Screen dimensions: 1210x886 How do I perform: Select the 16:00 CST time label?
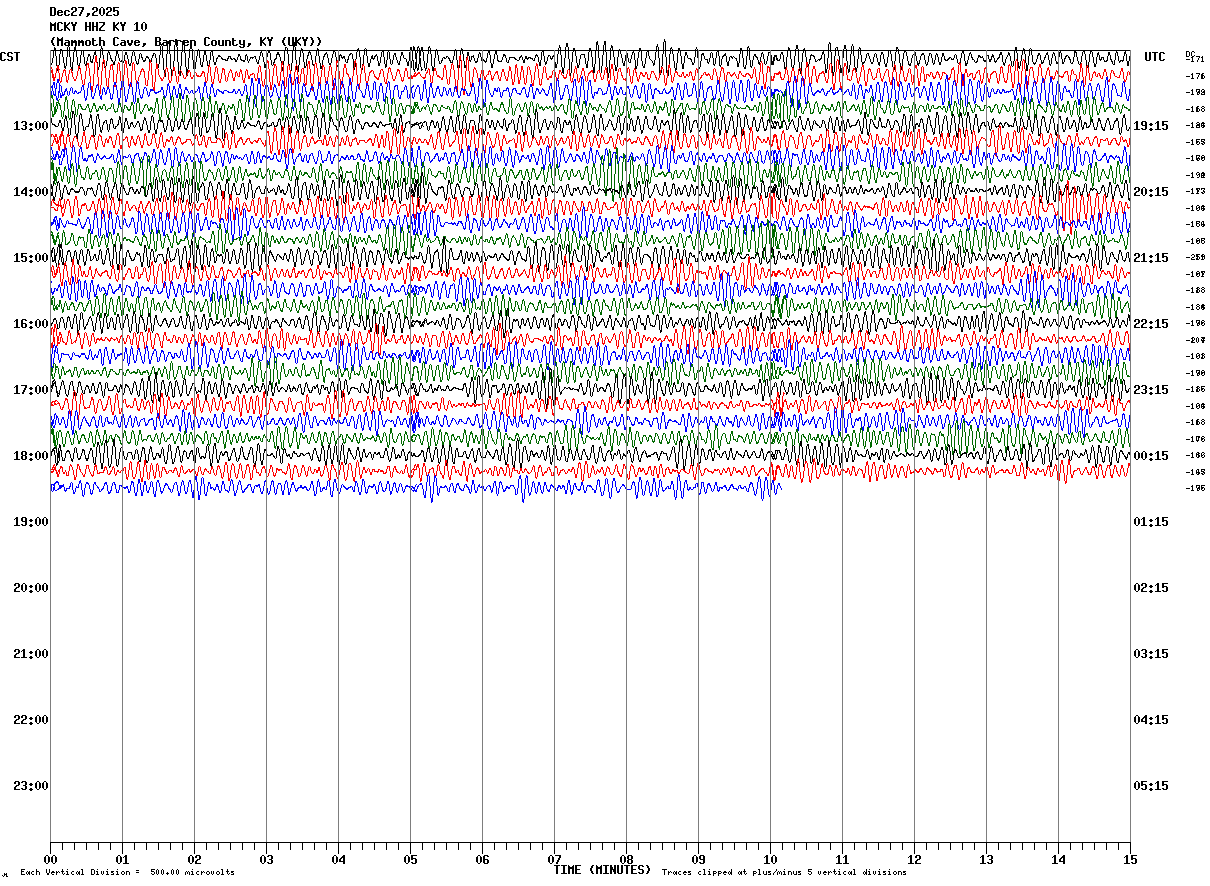click(31, 324)
